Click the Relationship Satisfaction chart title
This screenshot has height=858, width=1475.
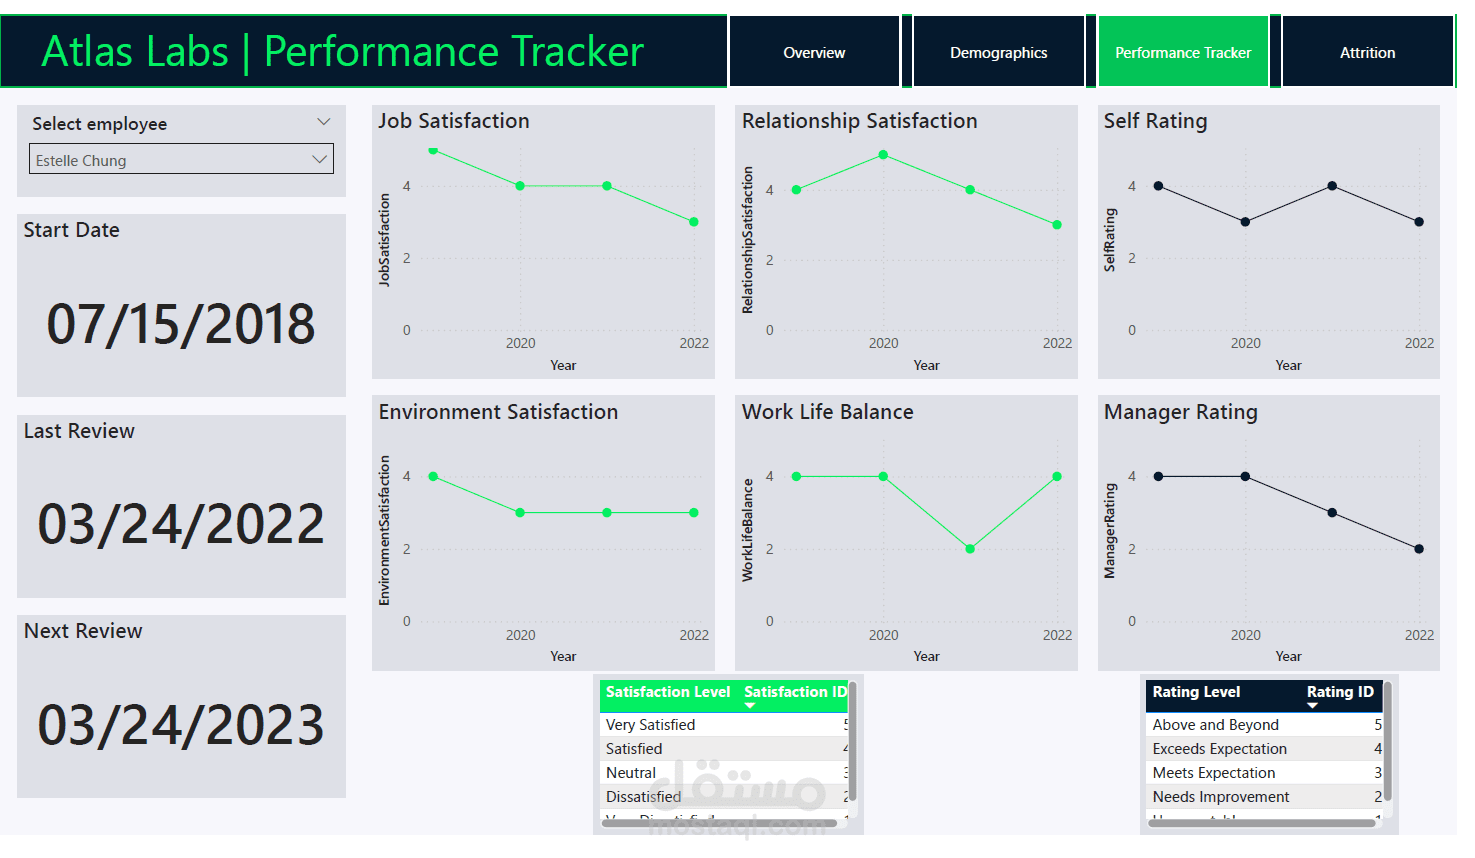tap(860, 121)
